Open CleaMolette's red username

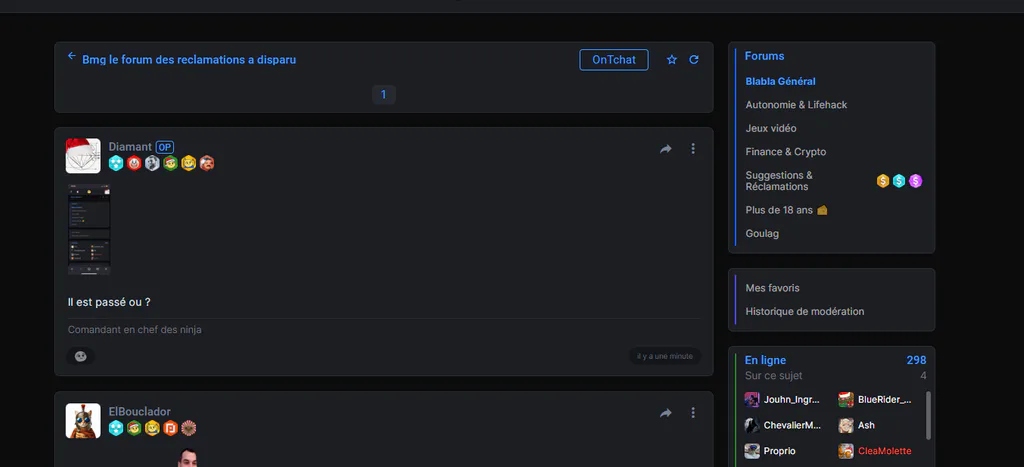(884, 451)
